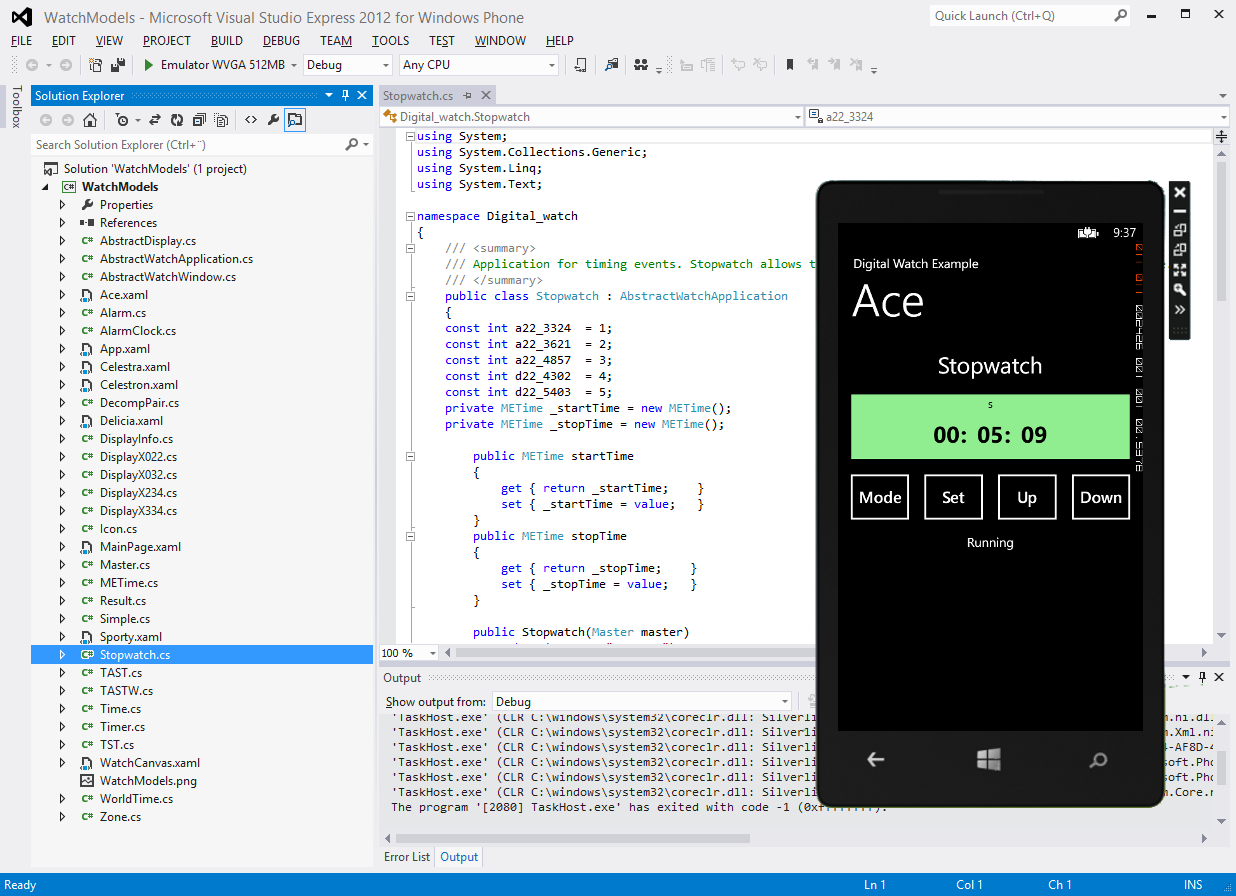Screen dimensions: 1236x896
Task: Open the DEBUG menu
Action: pyautogui.click(x=280, y=41)
